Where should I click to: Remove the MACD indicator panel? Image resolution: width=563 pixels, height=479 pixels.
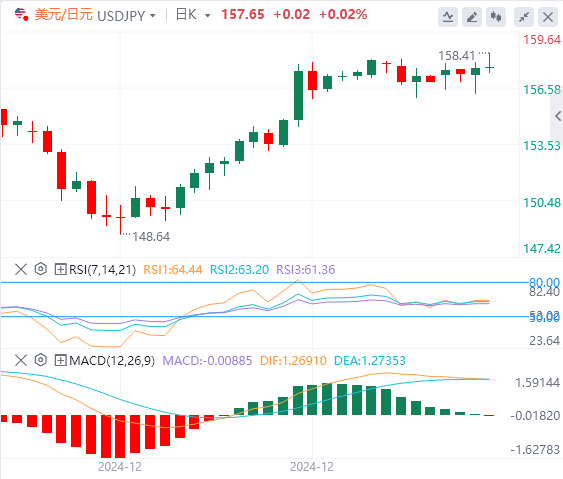(21, 360)
